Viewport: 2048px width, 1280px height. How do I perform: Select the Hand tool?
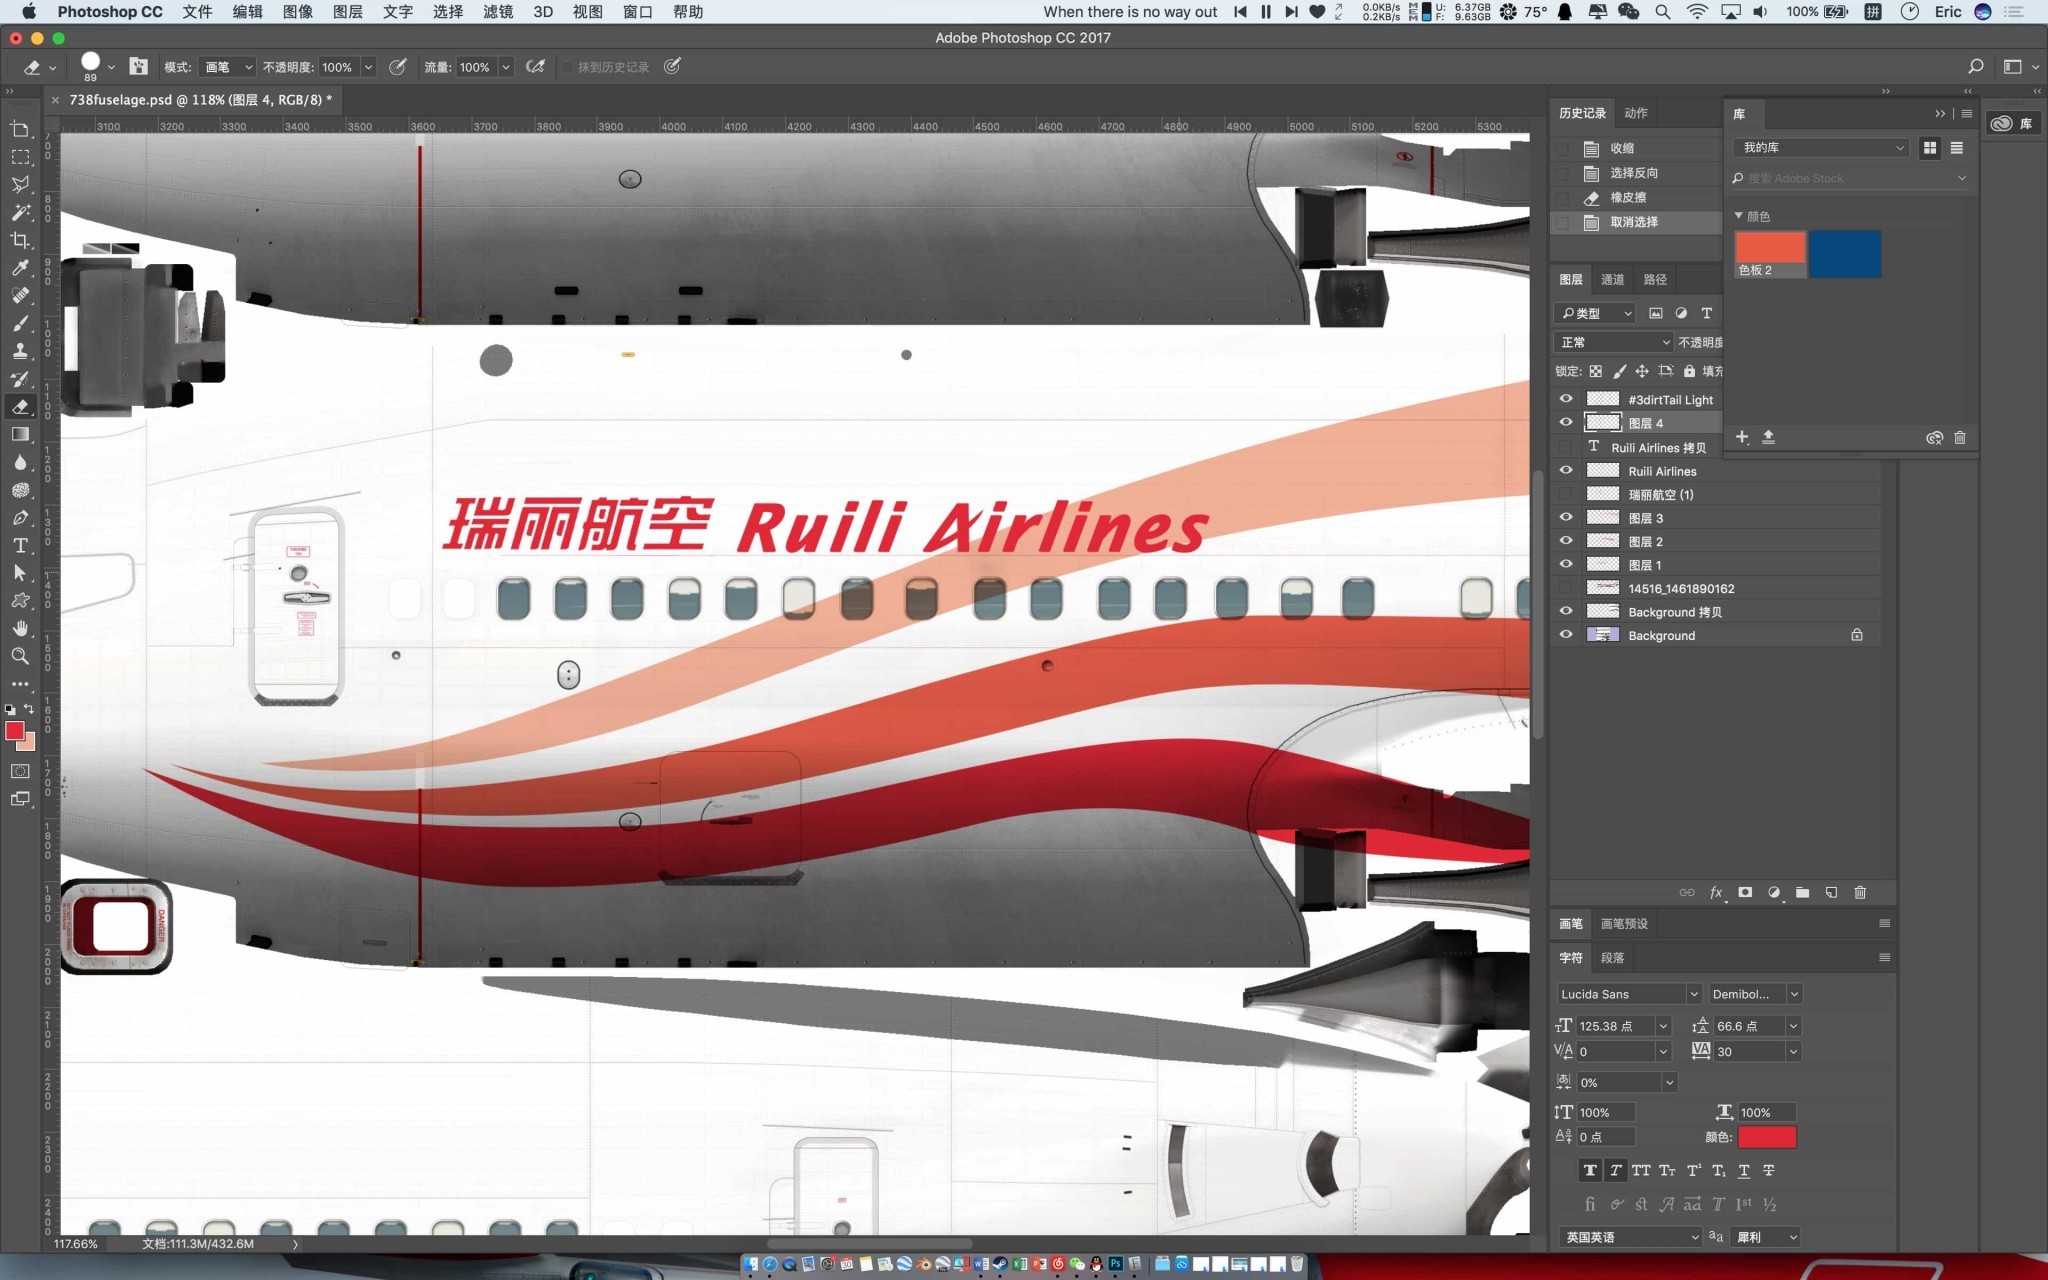point(20,629)
